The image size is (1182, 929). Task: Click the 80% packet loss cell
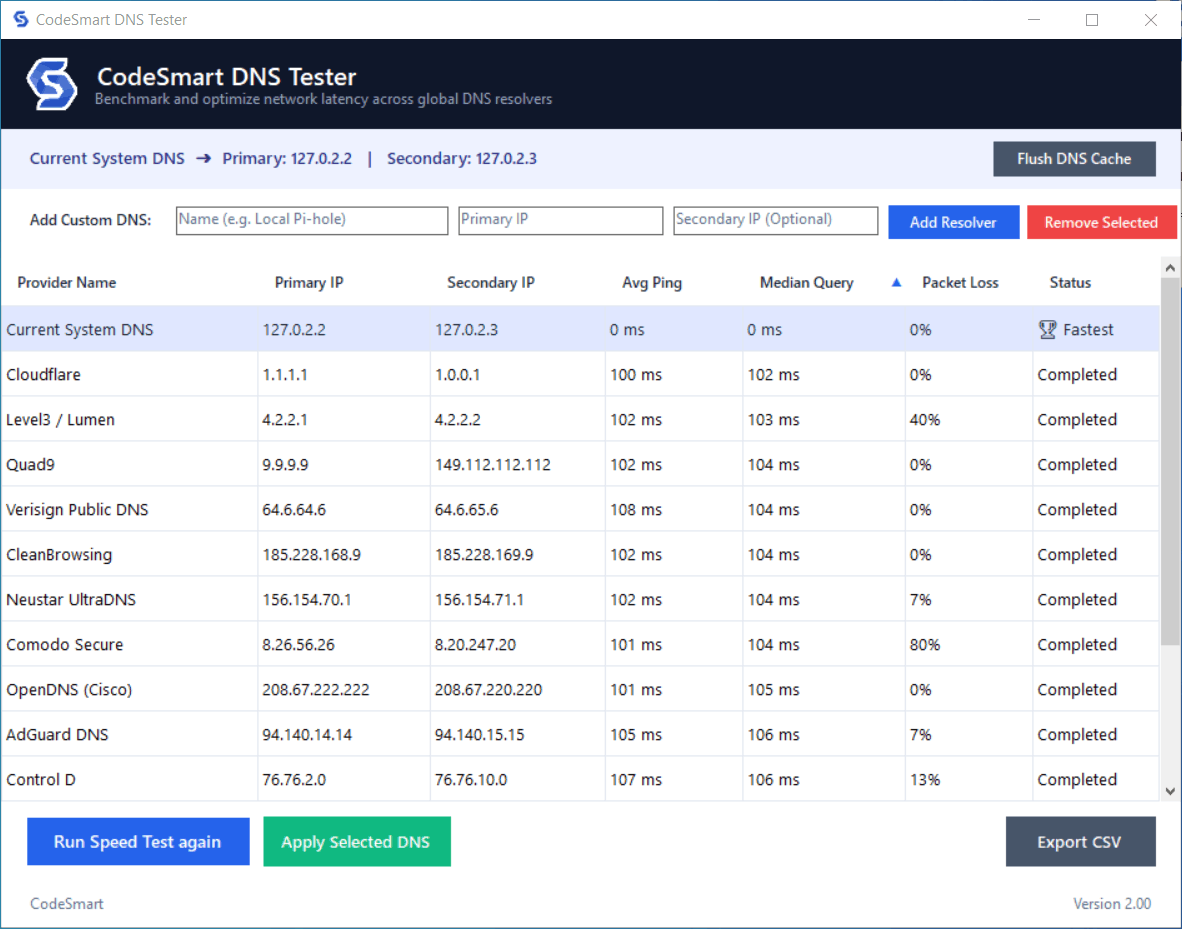(925, 645)
